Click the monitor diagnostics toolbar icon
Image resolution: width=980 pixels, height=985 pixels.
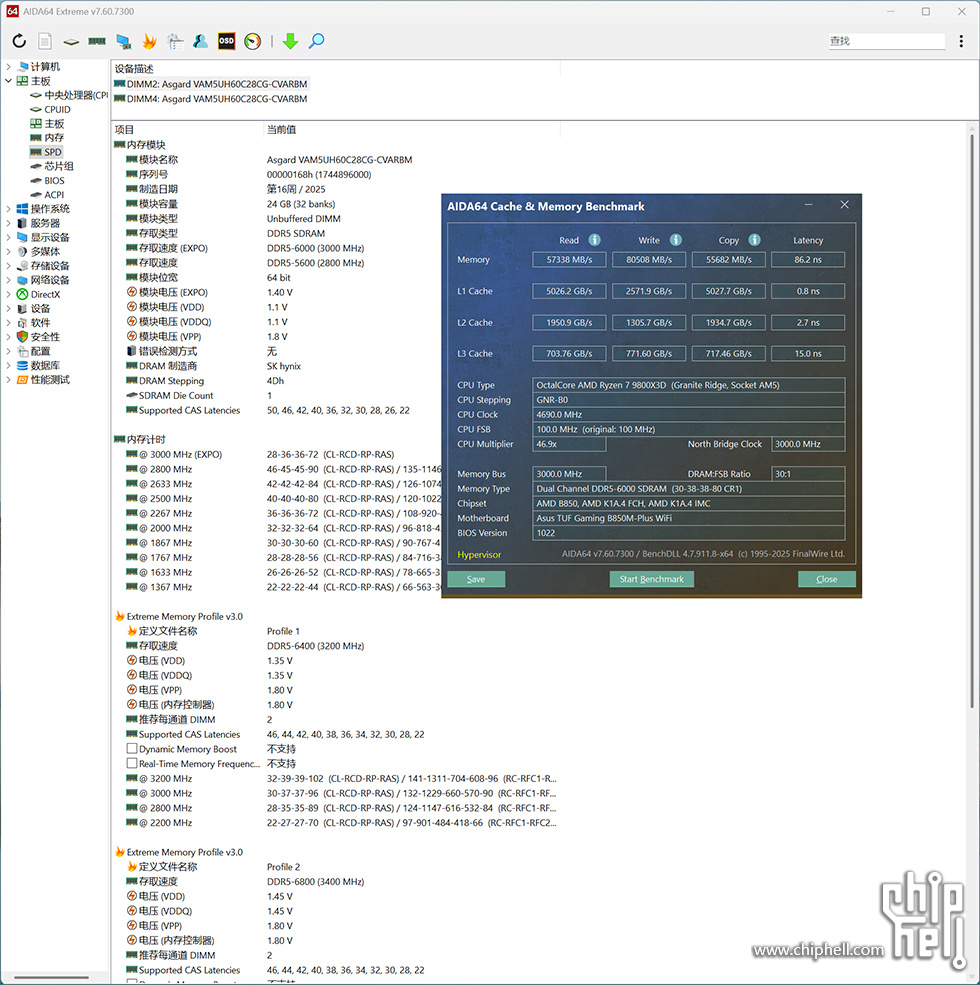tap(124, 41)
